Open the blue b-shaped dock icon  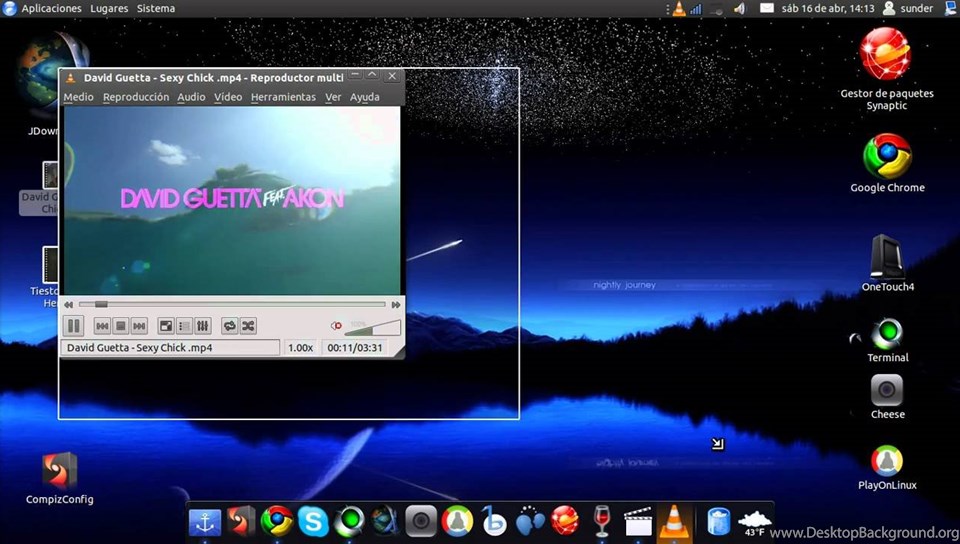(493, 521)
